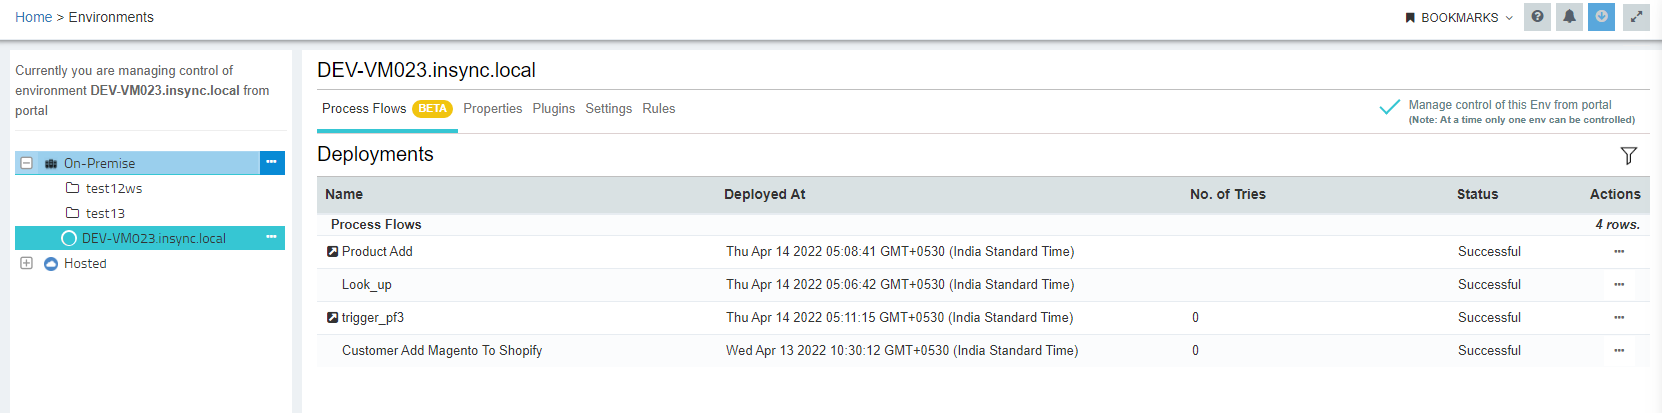Click the three-dot menu beside On-Premise
1662x413 pixels.
coord(272,163)
